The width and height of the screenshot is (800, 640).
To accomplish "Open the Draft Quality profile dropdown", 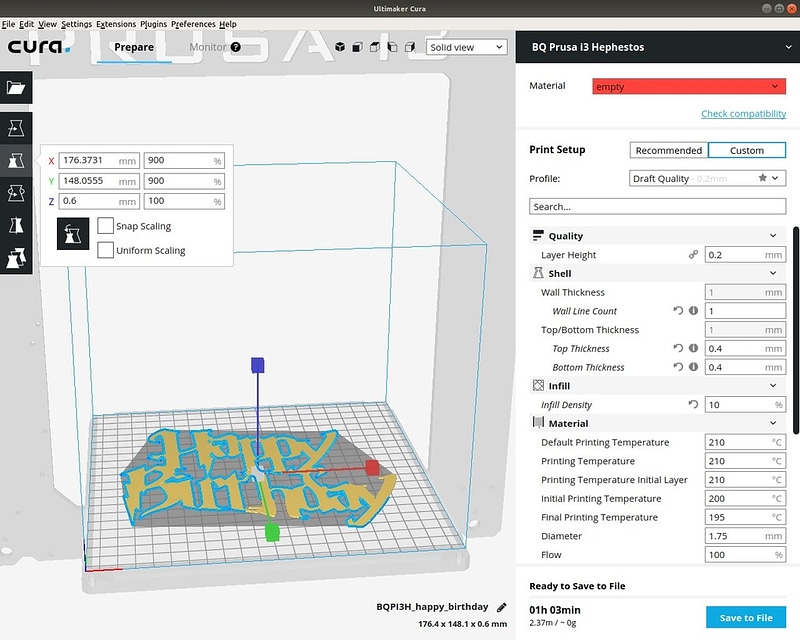I will 707,178.
